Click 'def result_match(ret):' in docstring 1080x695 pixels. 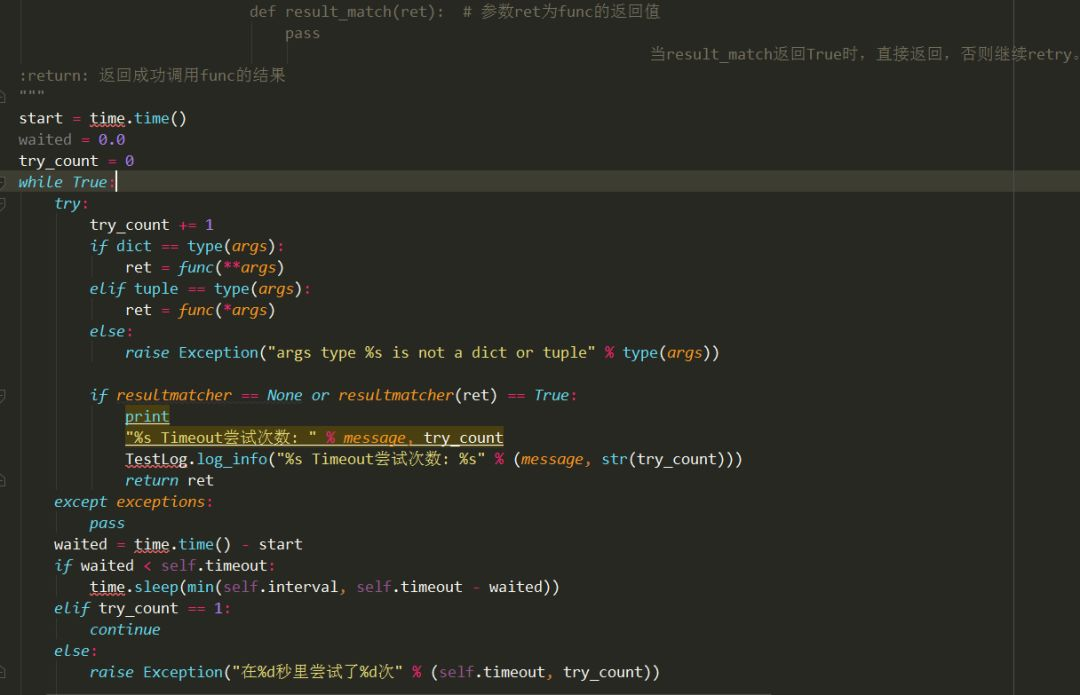(x=346, y=12)
